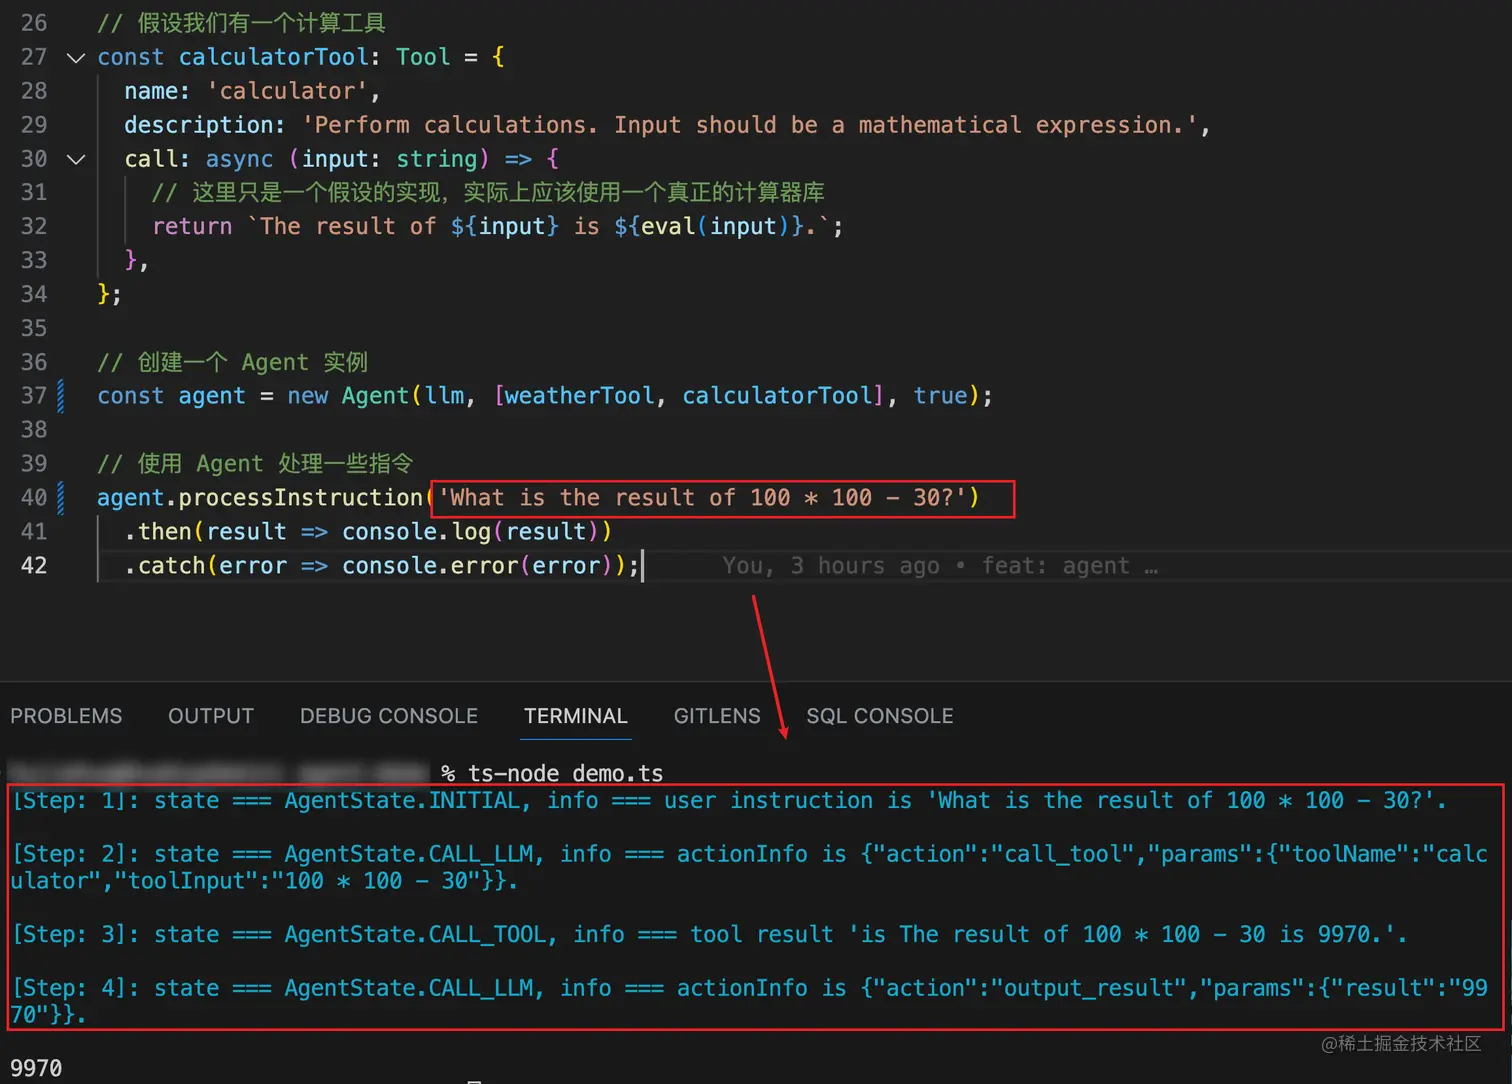This screenshot has width=1512, height=1084.
Task: Click the true argument on line 37
Action: click(x=940, y=396)
